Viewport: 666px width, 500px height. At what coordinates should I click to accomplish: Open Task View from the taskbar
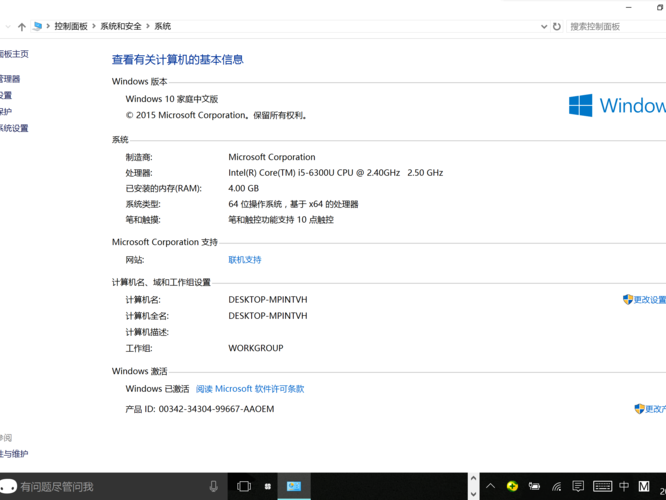click(x=244, y=486)
